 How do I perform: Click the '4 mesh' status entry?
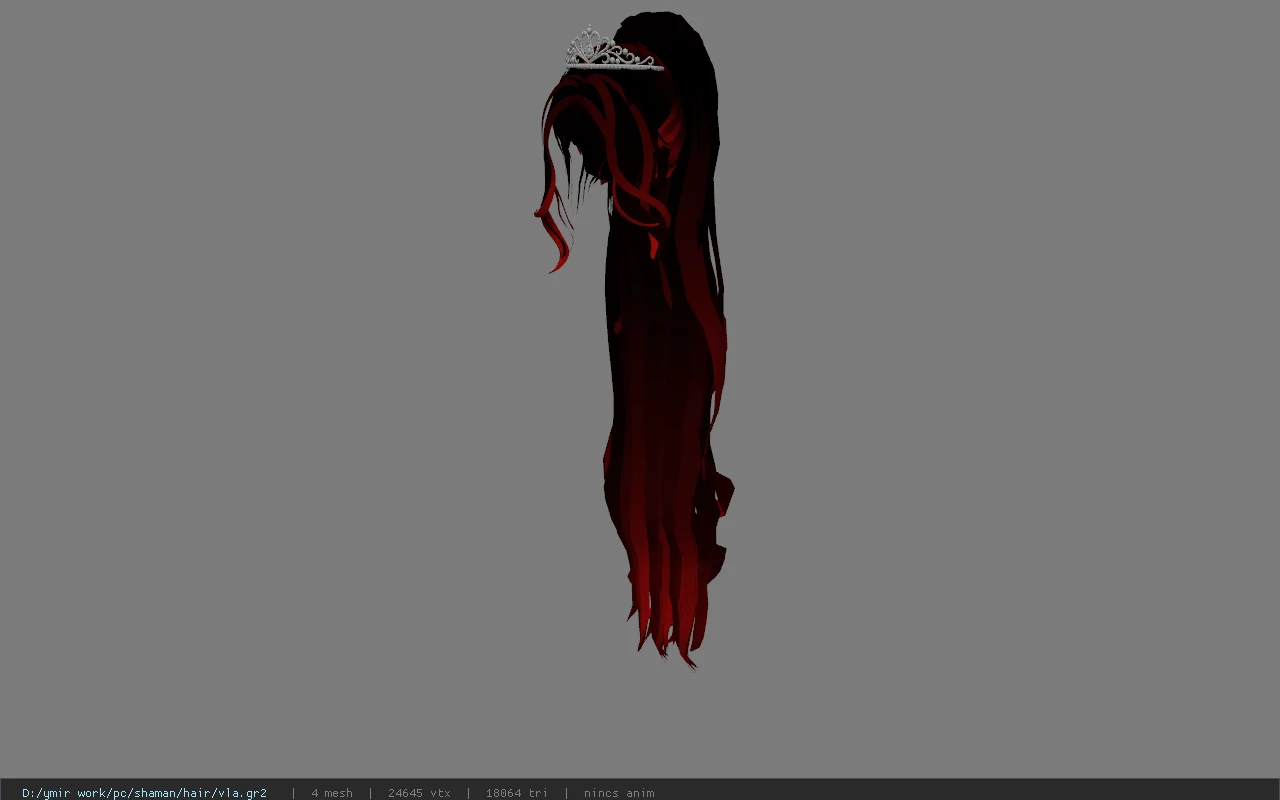point(332,793)
